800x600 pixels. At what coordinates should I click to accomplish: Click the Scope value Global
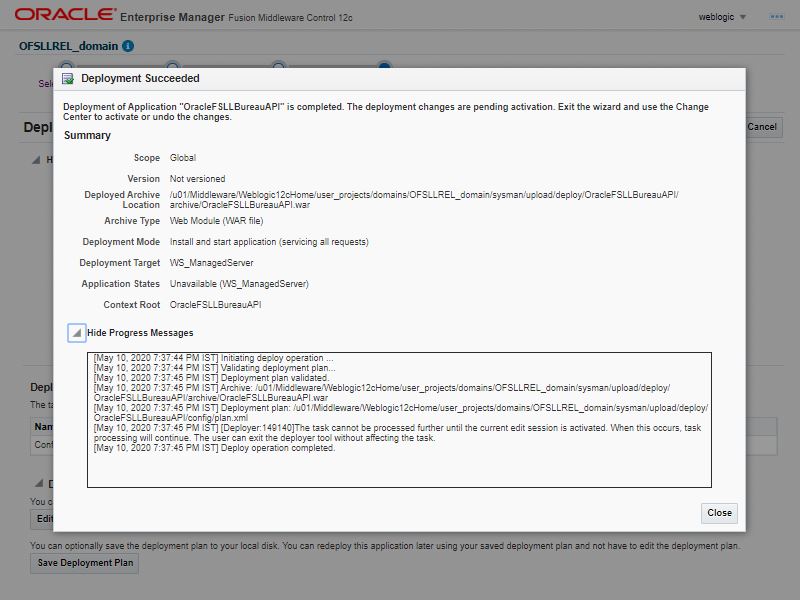click(183, 158)
